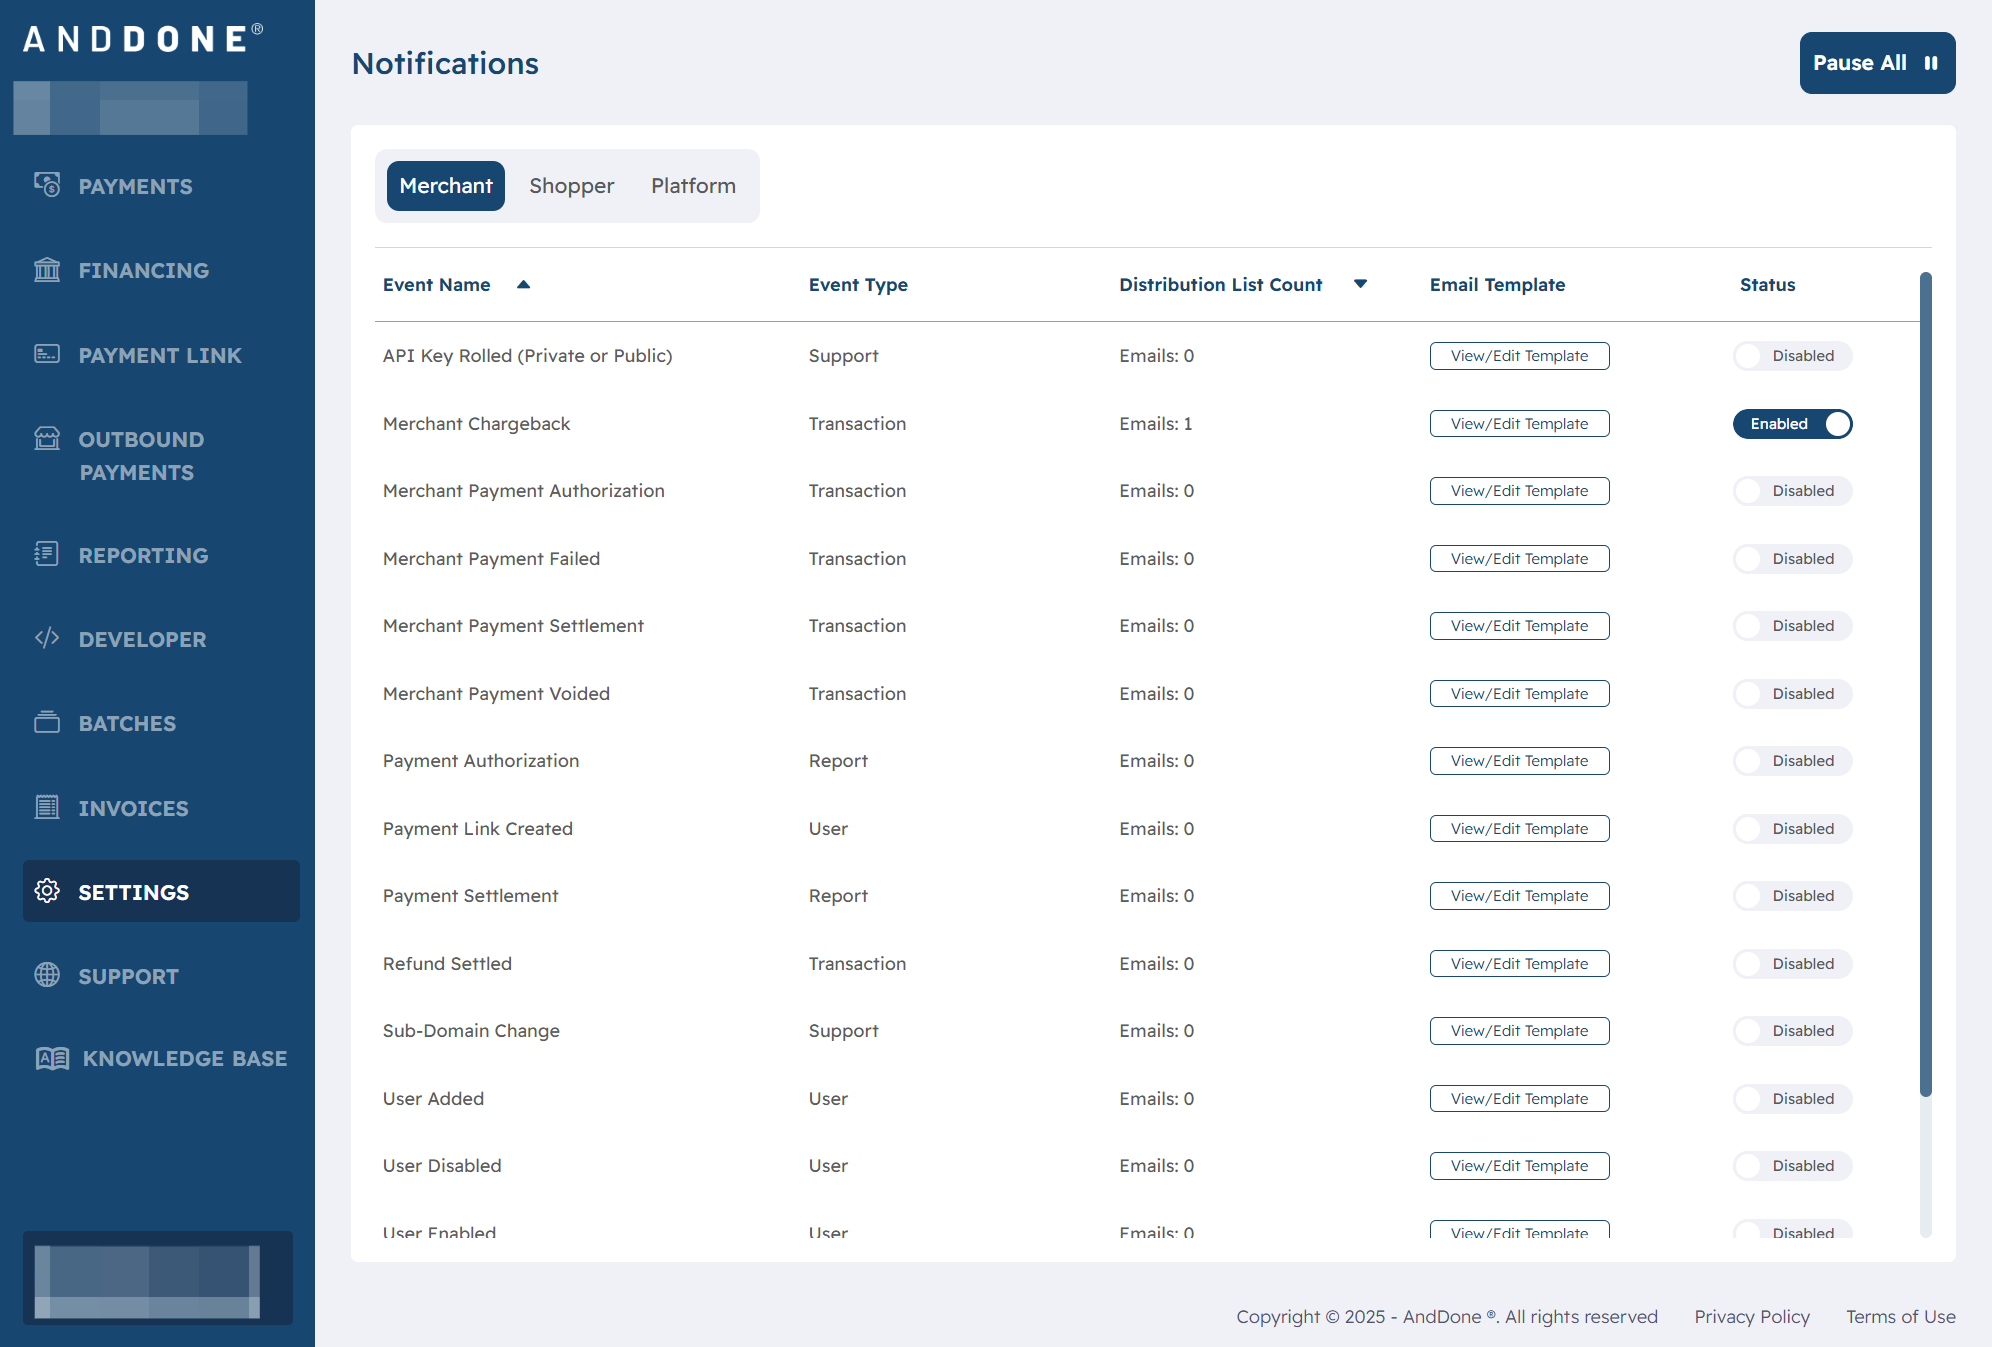1992x1347 pixels.
Task: Click the Knowledge Base book icon
Action: (52, 1058)
